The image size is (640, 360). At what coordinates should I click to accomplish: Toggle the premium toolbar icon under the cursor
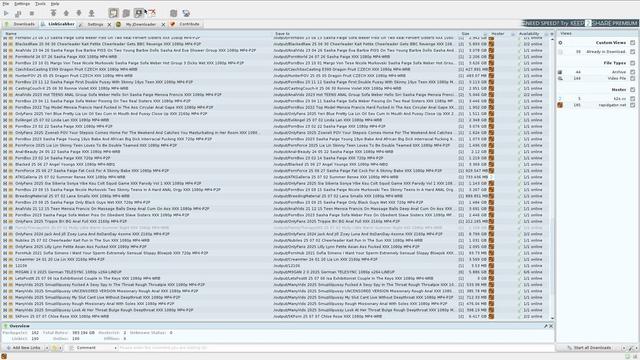point(139,13)
